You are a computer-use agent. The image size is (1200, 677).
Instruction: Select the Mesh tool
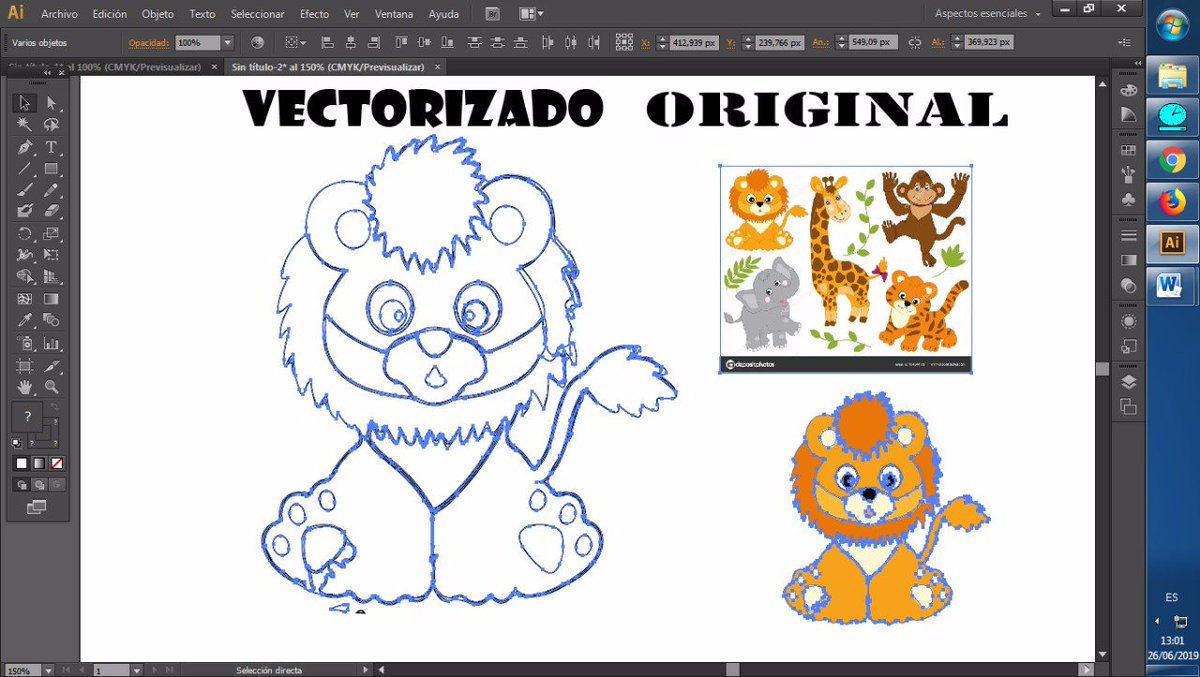click(x=25, y=298)
